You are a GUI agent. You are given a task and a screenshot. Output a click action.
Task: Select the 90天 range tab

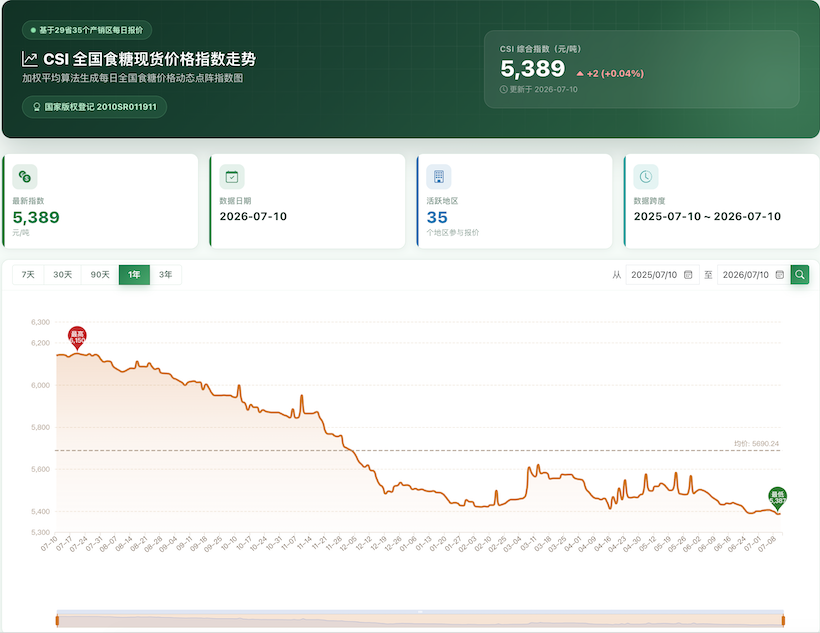(x=100, y=275)
